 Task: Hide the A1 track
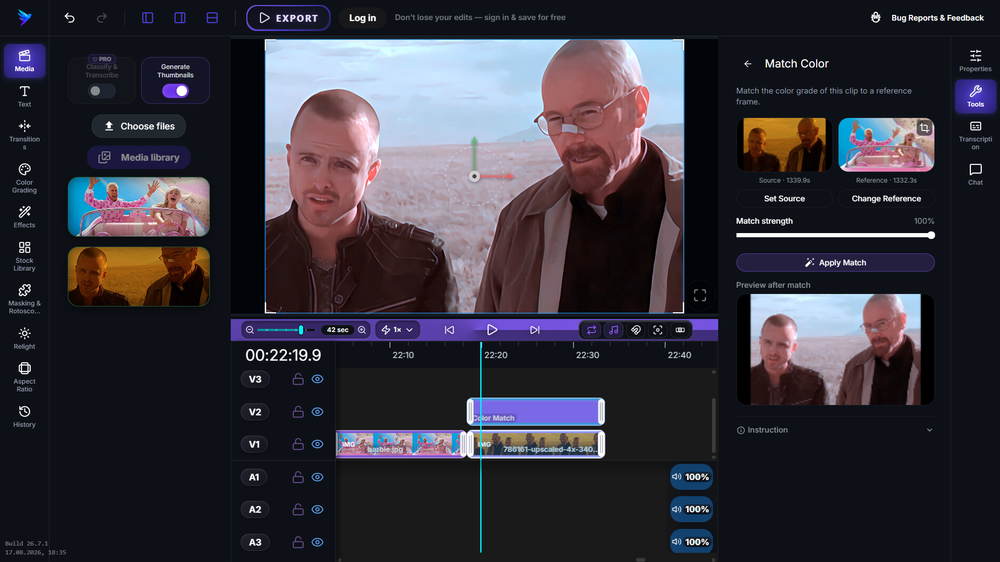coord(317,477)
